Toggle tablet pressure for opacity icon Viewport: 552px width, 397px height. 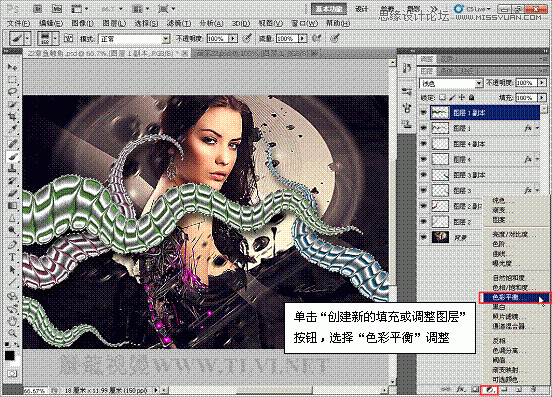pyautogui.click(x=247, y=38)
